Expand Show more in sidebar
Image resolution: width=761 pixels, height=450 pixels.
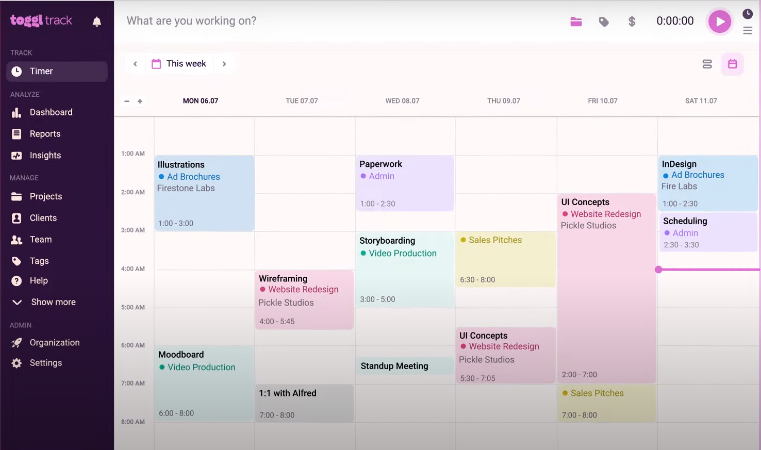[52, 302]
